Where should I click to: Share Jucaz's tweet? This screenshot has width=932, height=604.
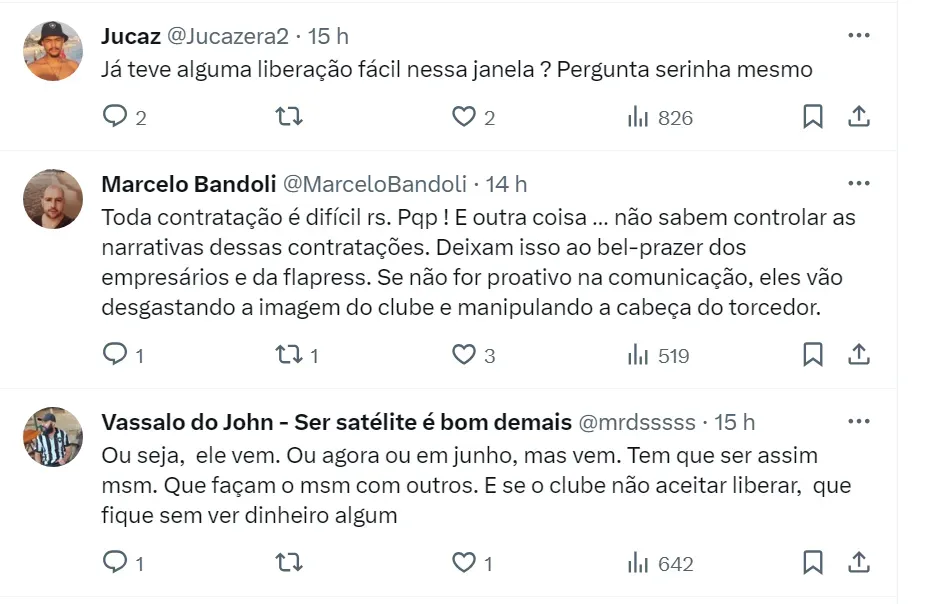coord(858,118)
